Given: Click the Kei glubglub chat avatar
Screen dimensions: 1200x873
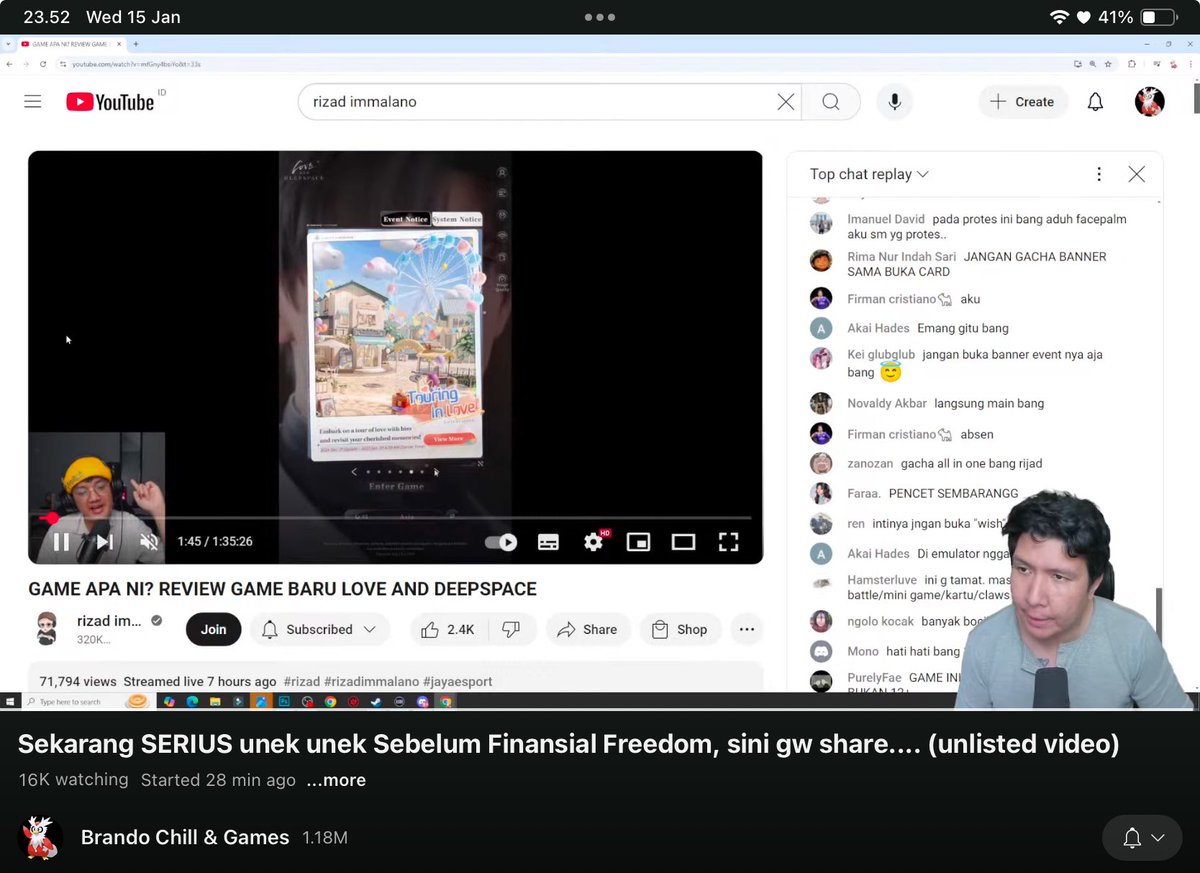Looking at the screenshot, I should click(821, 358).
